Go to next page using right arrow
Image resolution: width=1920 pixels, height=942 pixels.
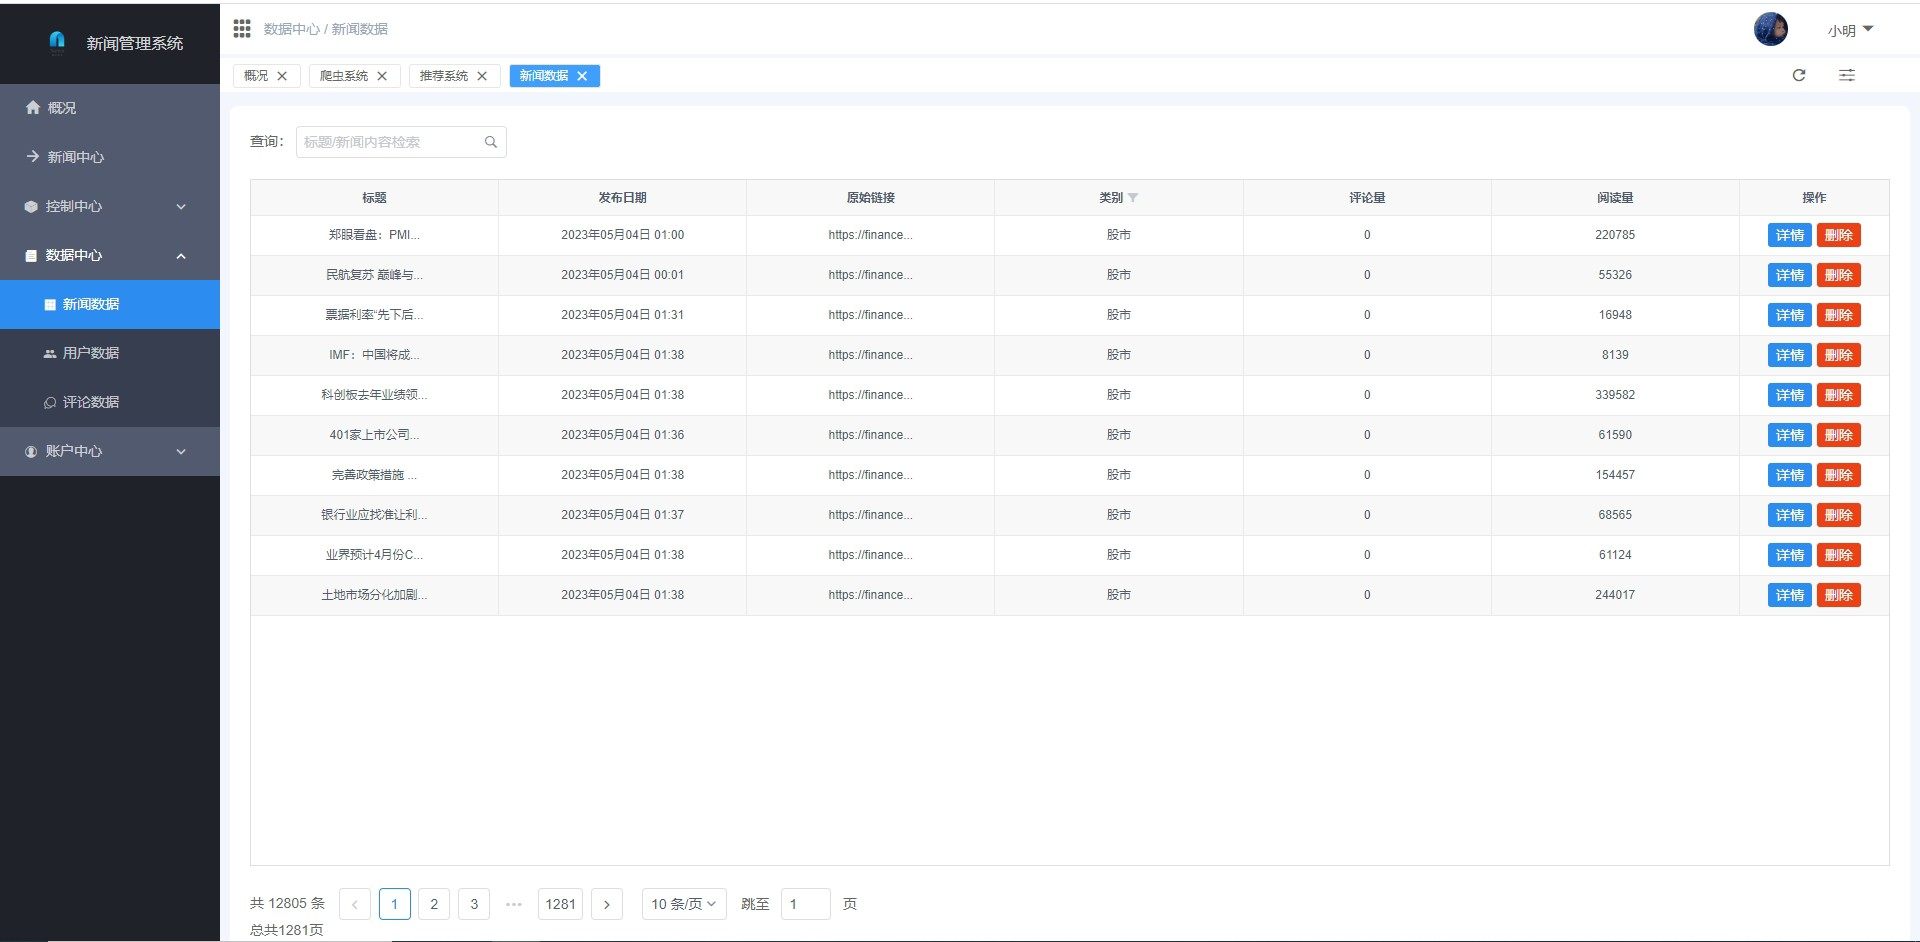tap(606, 904)
